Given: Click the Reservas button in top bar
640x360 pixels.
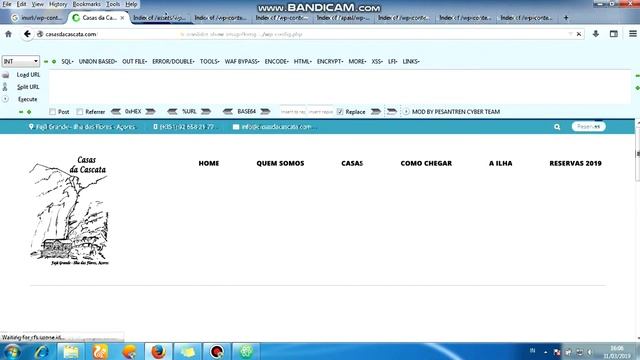Looking at the screenshot, I should (x=589, y=127).
